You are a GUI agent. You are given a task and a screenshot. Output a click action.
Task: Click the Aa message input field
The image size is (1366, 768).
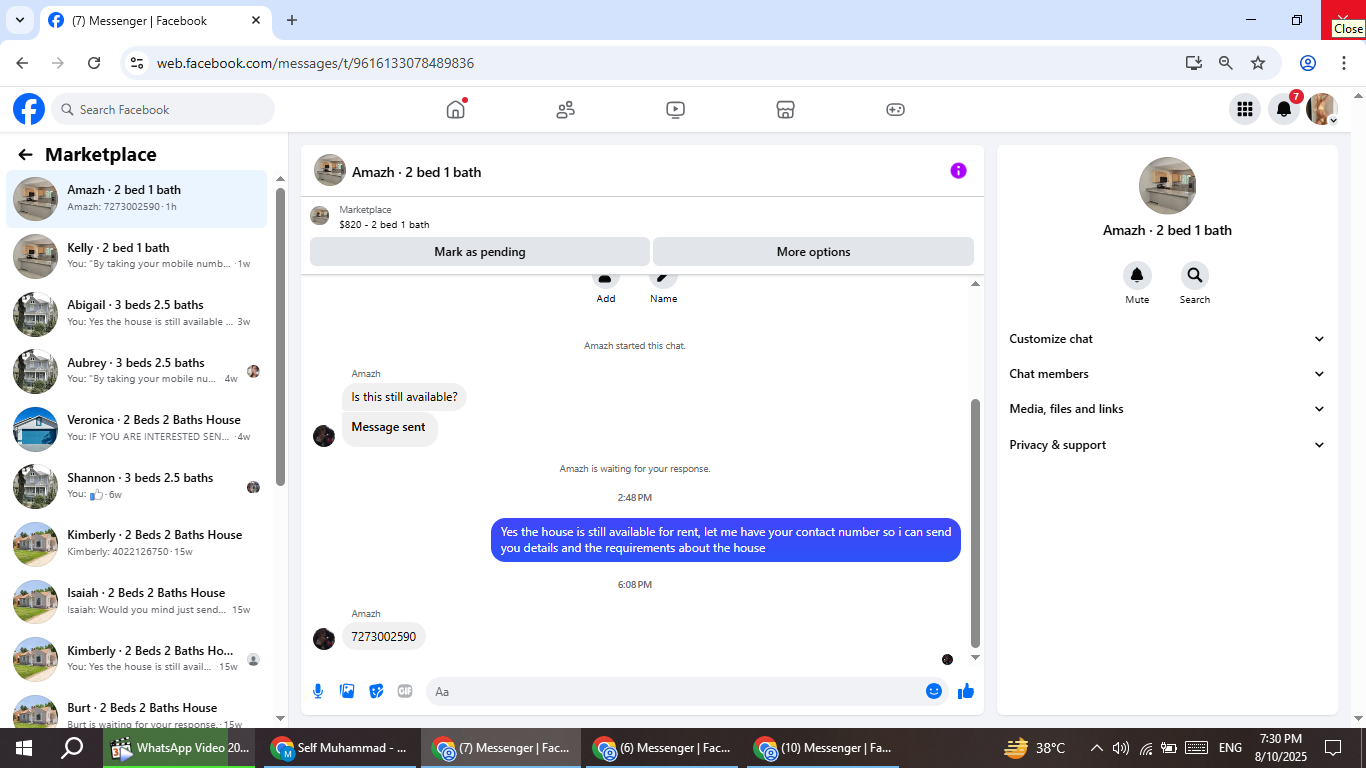(686, 691)
